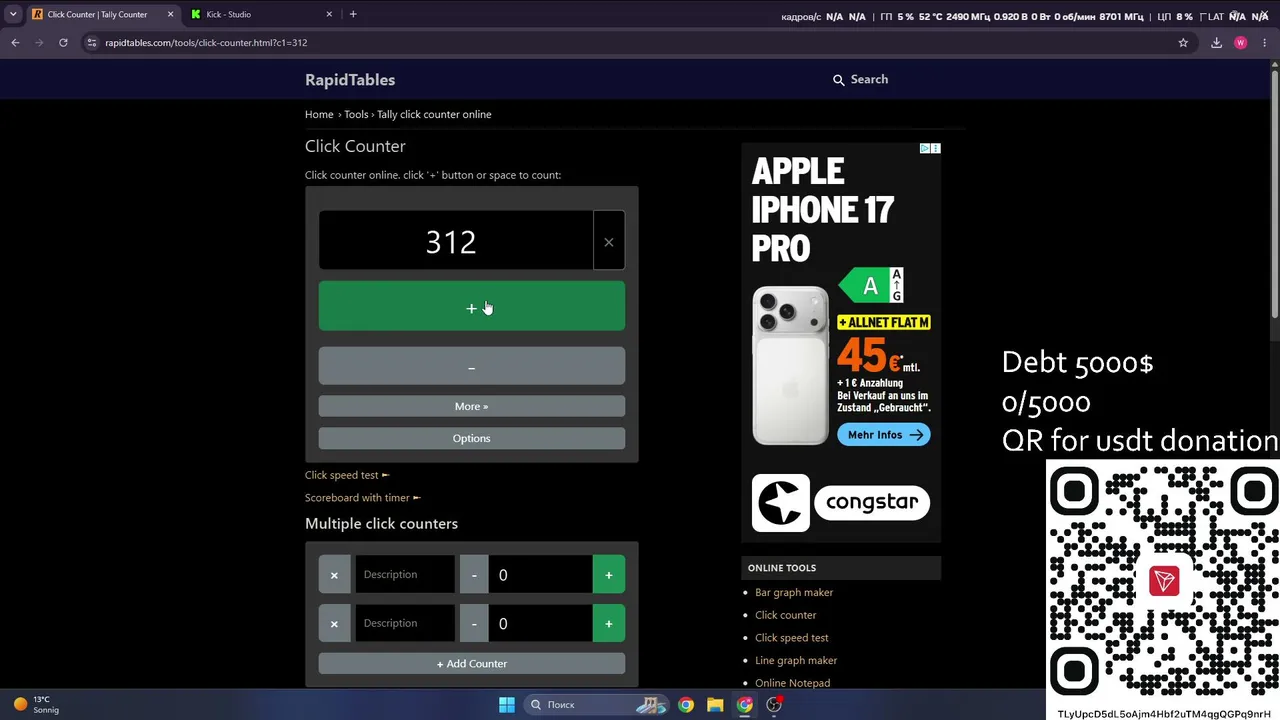This screenshot has height=720, width=1280.
Task: Open the site Search
Action: 860,79
